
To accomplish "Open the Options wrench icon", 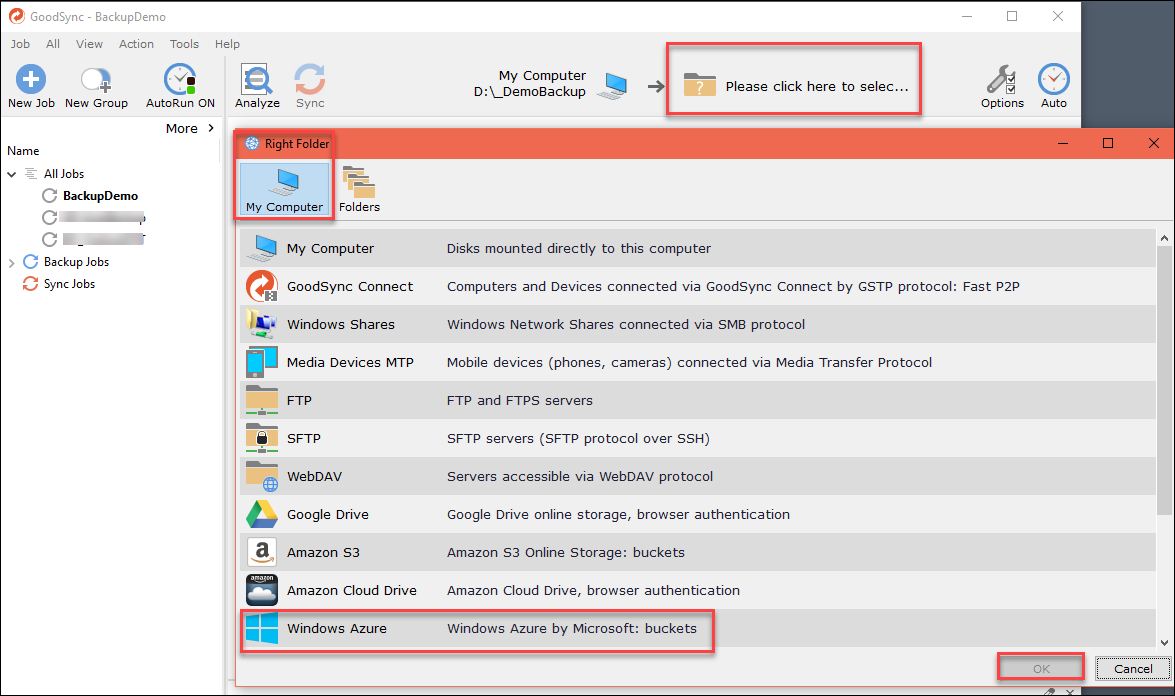I will [x=1002, y=79].
